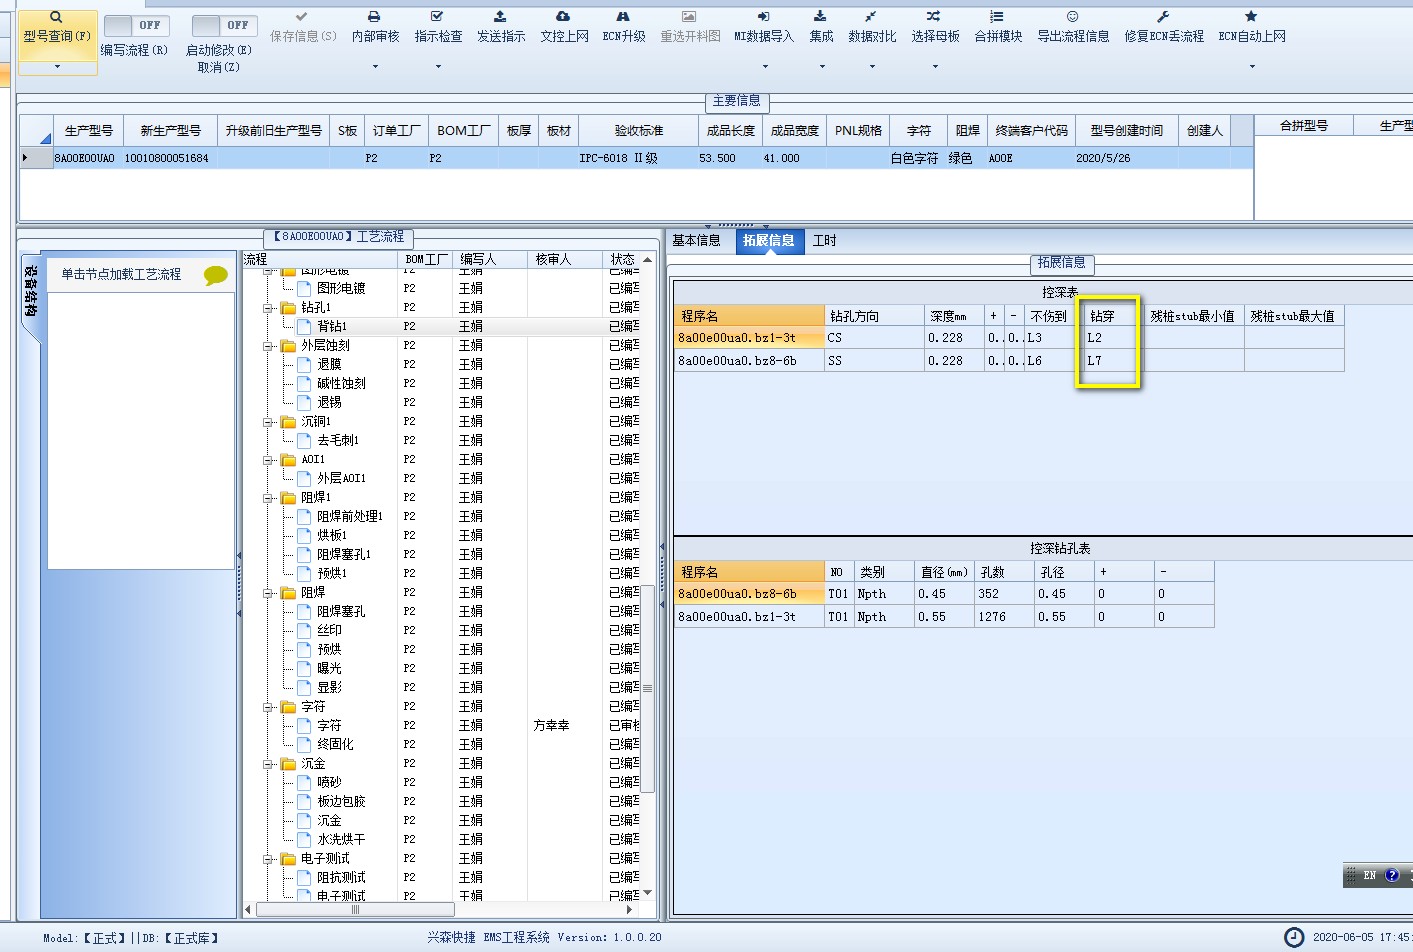Open the dropdown arrow under MI数据导入

(x=765, y=67)
